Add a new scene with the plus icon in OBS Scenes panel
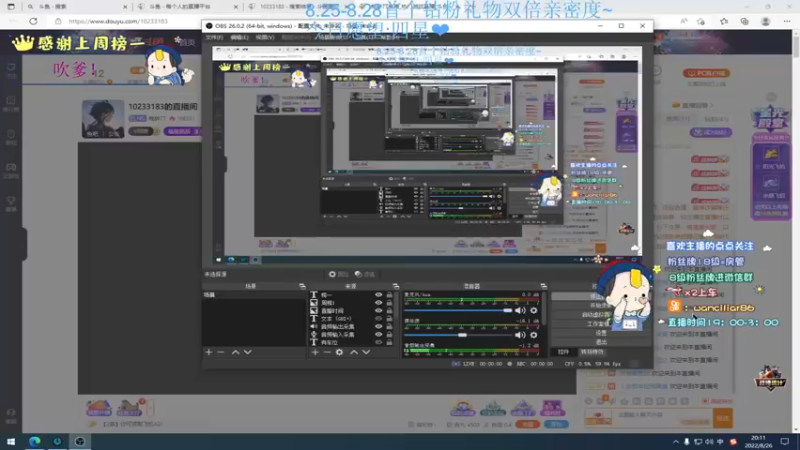The height and width of the screenshot is (450, 800). pyautogui.click(x=209, y=352)
